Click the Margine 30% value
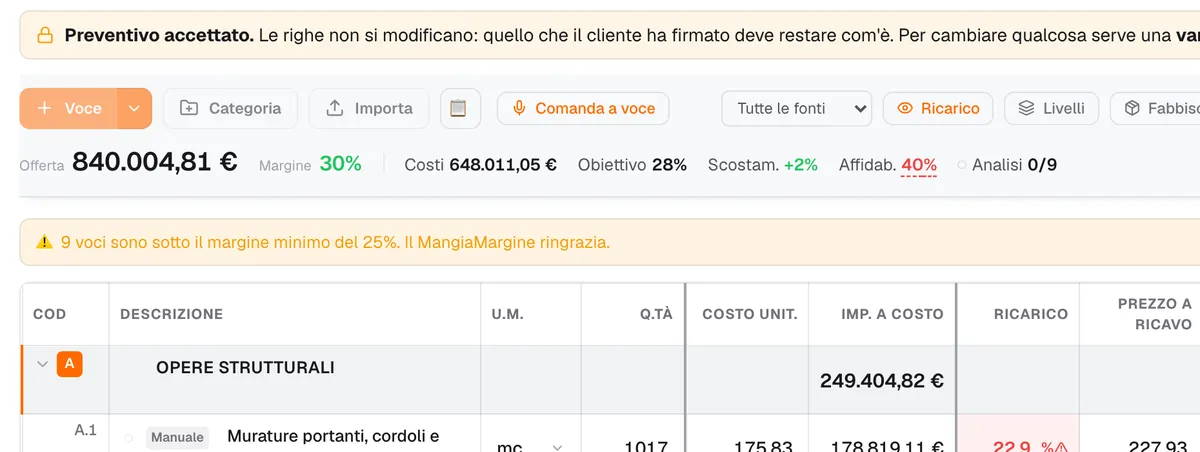The width and height of the screenshot is (1200, 452). tap(340, 163)
